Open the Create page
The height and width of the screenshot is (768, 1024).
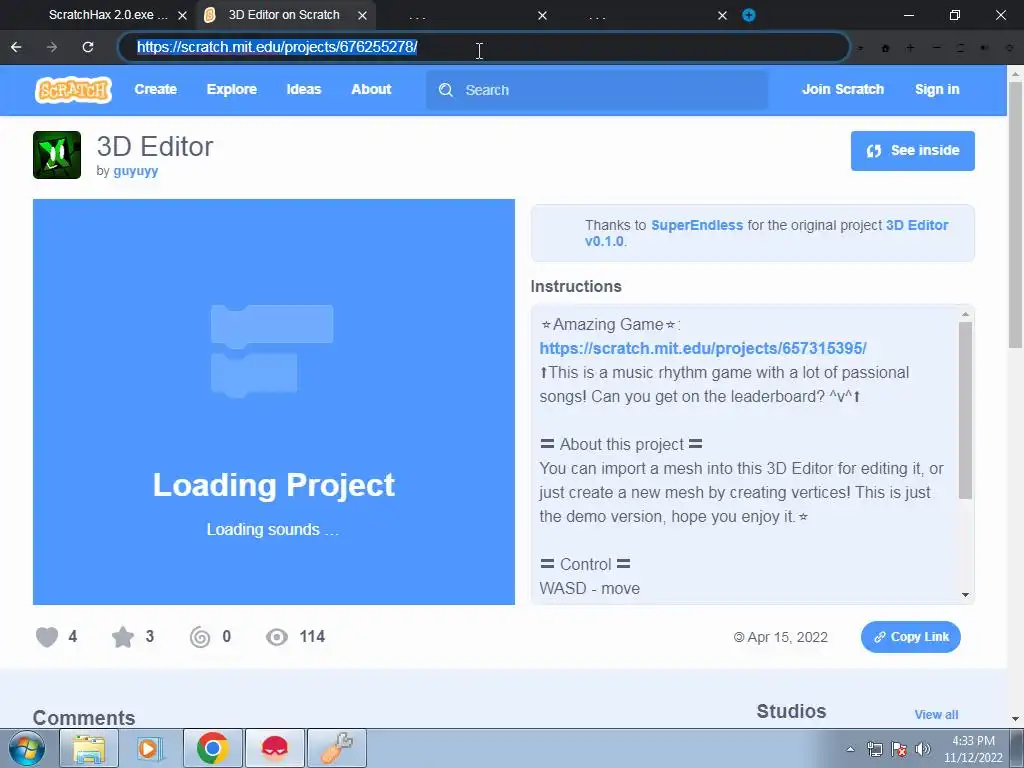[155, 89]
